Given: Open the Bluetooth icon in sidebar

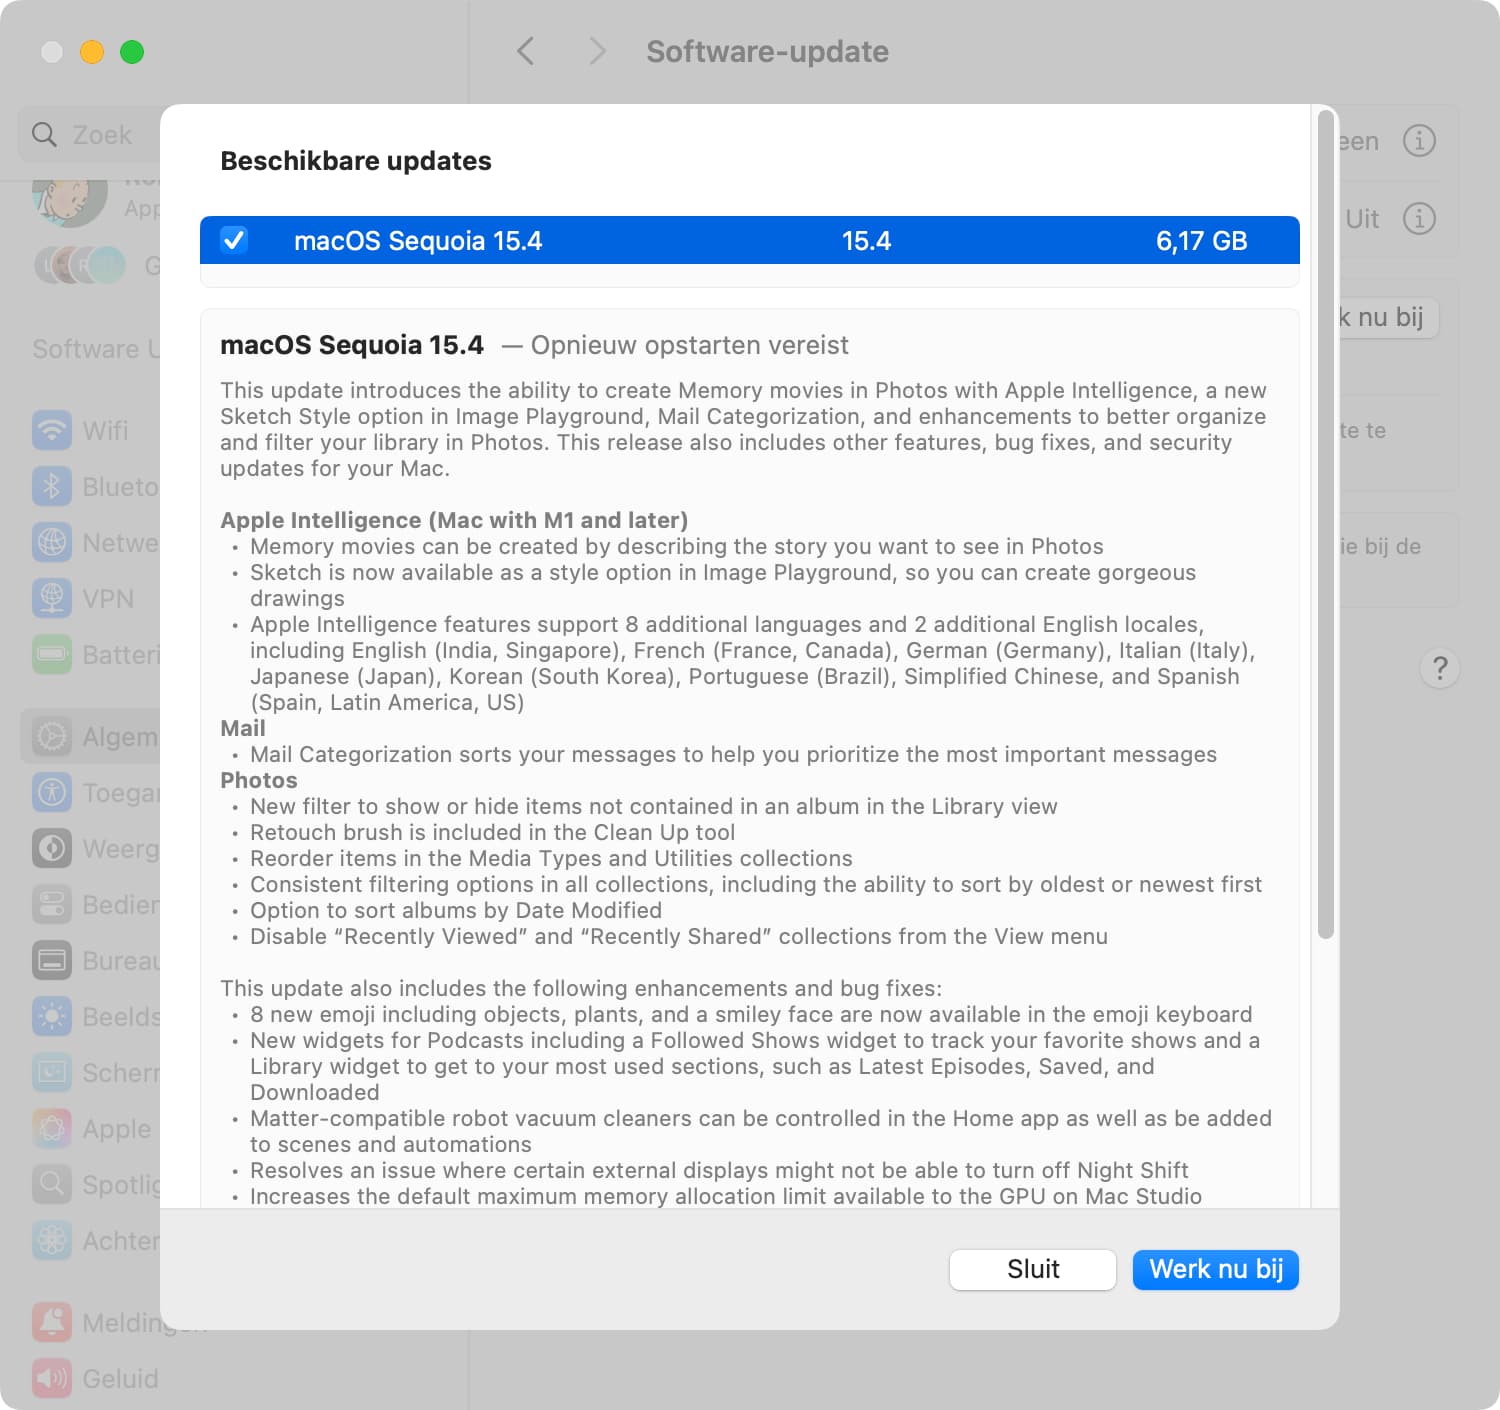Looking at the screenshot, I should click(52, 487).
